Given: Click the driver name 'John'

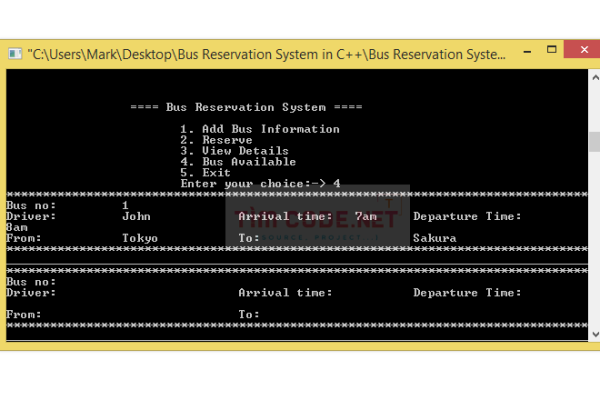Looking at the screenshot, I should tap(136, 216).
